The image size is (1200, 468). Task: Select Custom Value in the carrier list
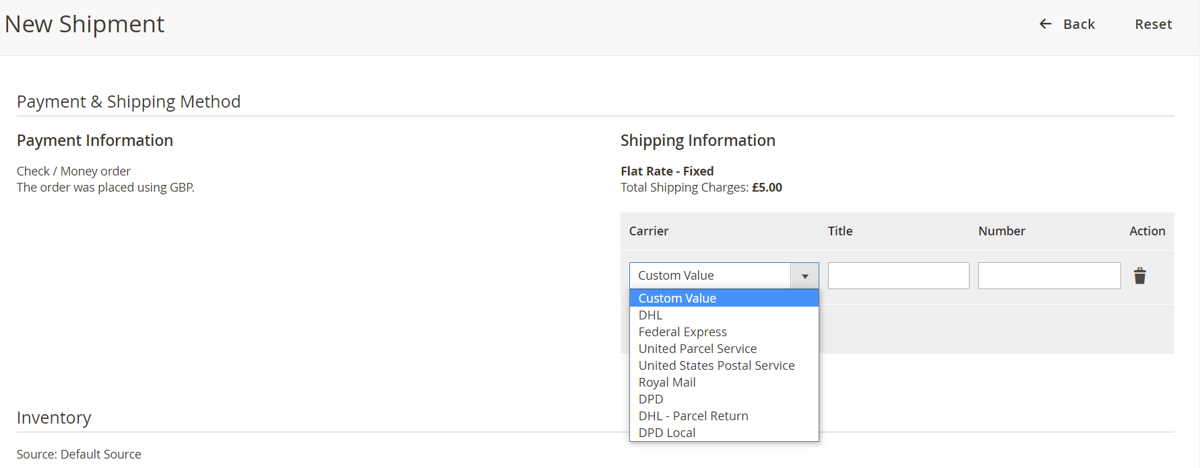pos(677,298)
